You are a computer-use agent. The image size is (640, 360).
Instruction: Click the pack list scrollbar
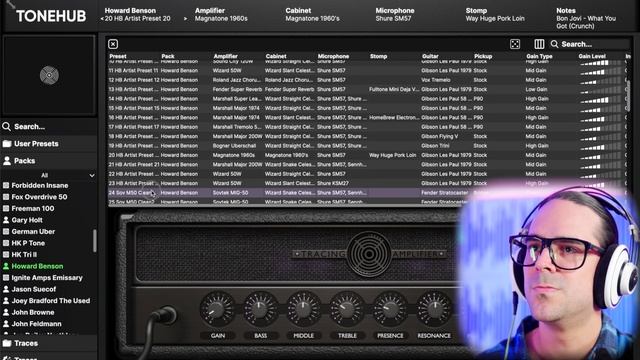click(95, 241)
